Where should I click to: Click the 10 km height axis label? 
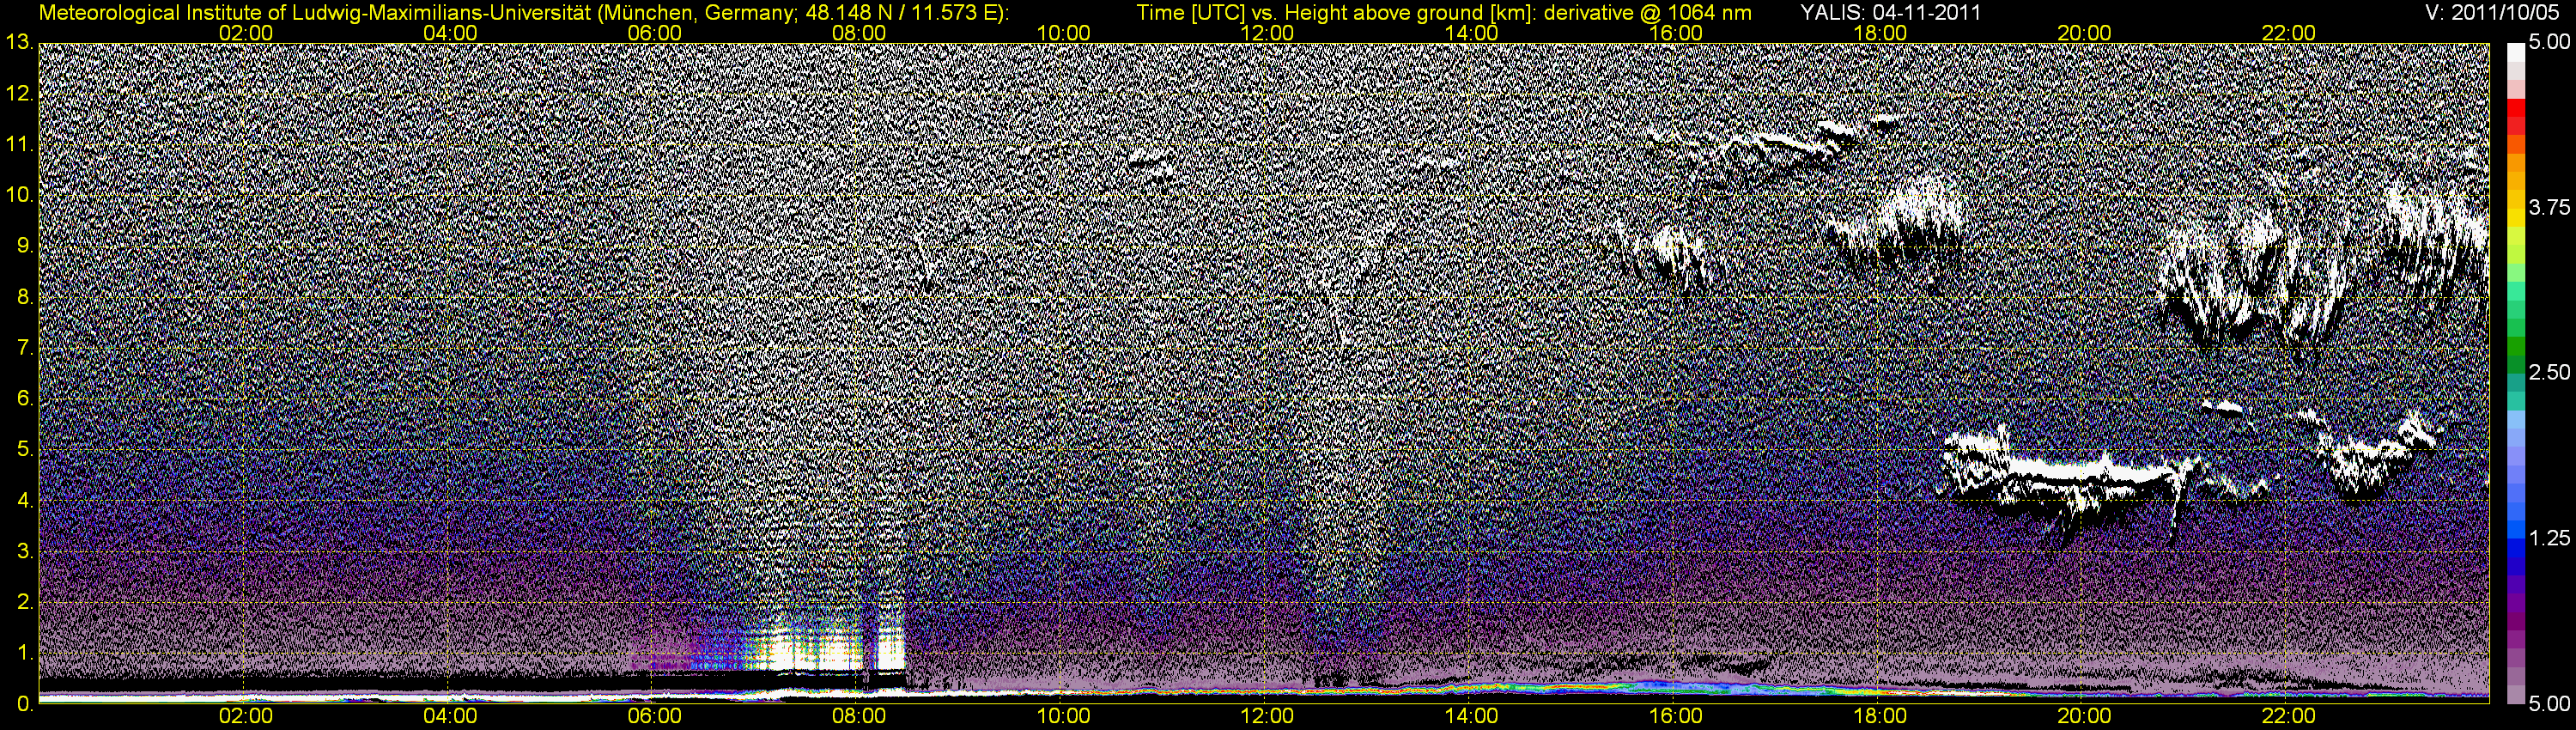[18, 195]
